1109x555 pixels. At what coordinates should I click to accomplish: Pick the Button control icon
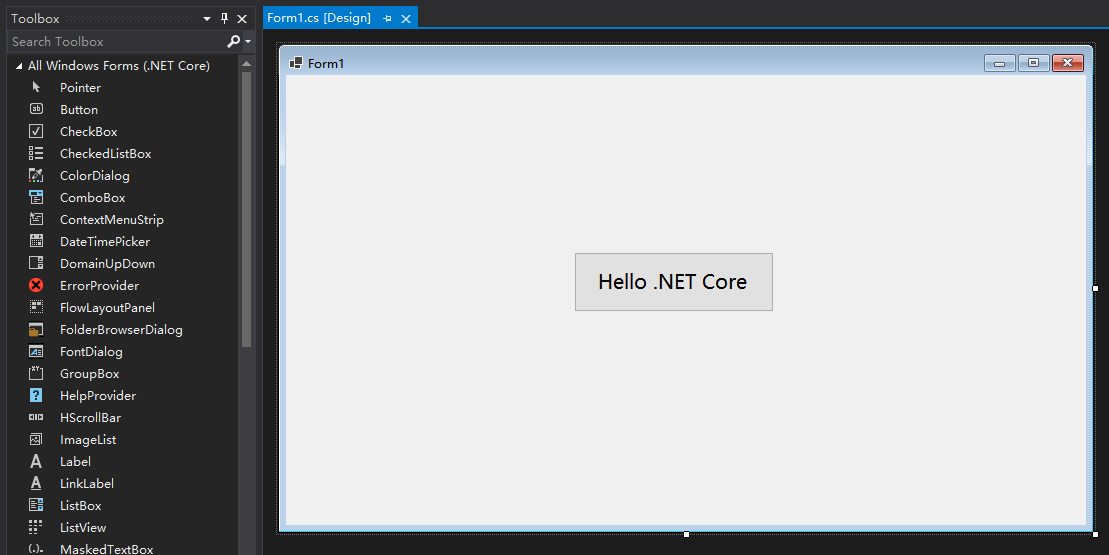(36, 109)
